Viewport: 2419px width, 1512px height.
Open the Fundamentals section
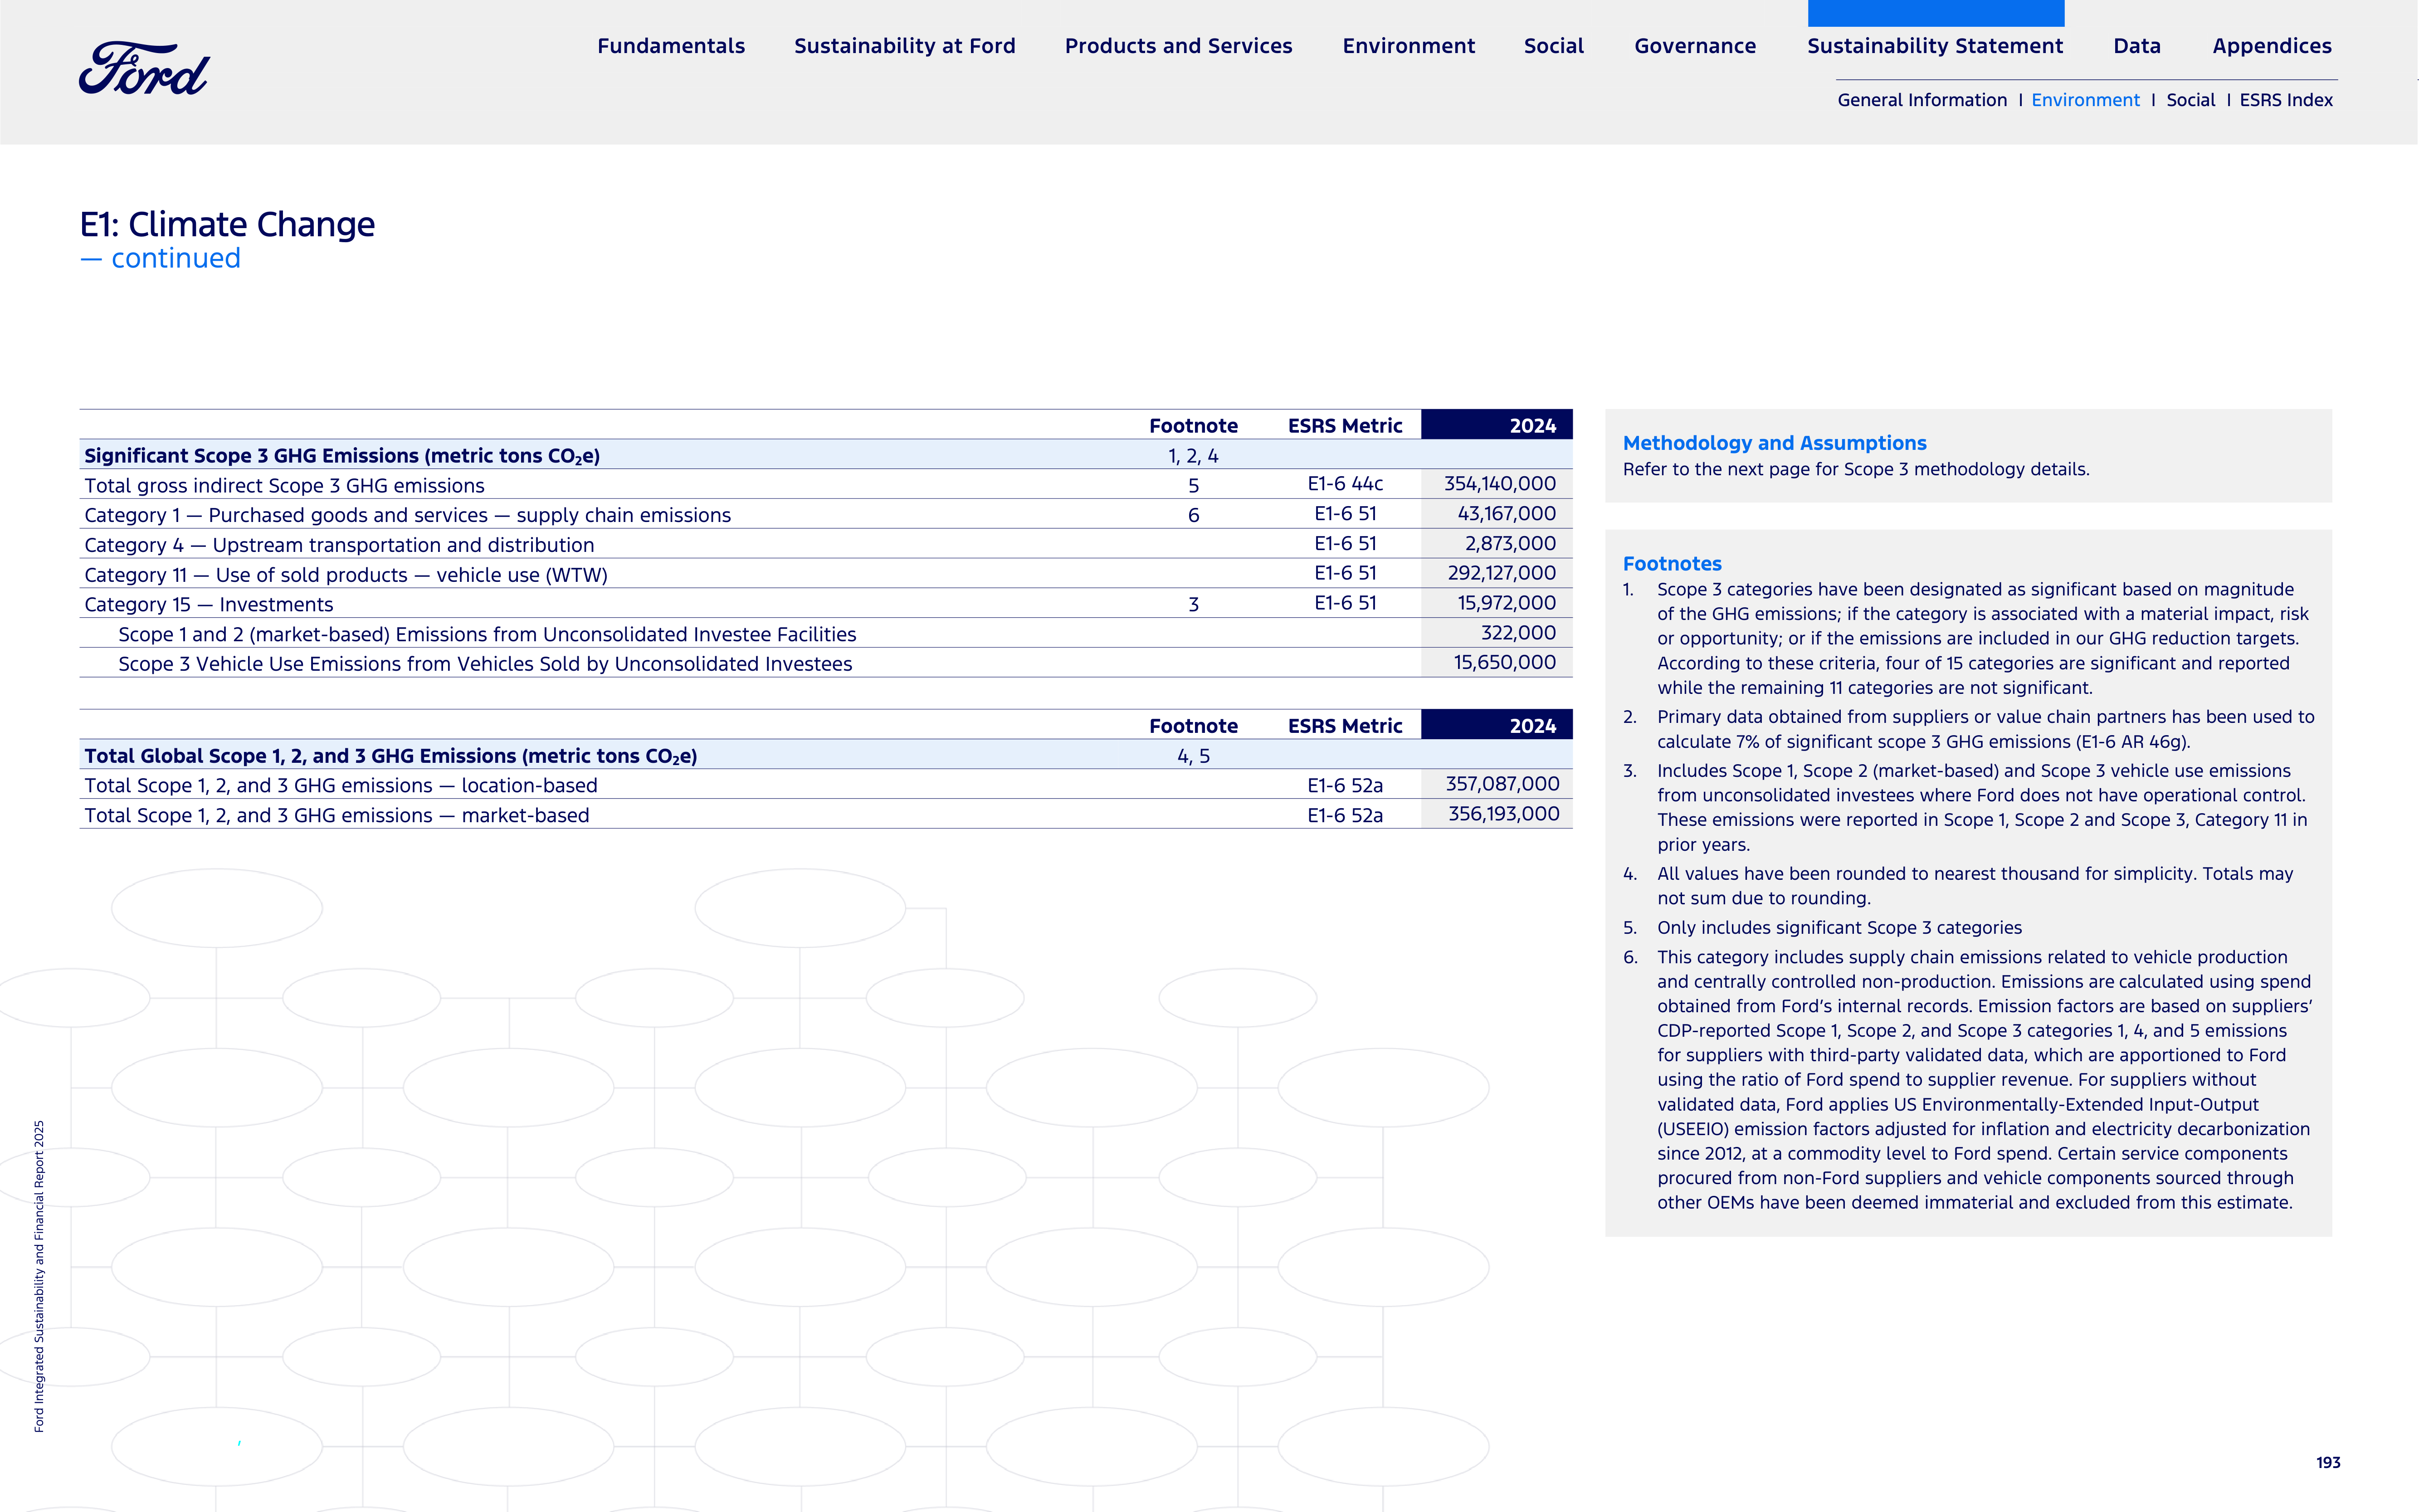pos(671,46)
